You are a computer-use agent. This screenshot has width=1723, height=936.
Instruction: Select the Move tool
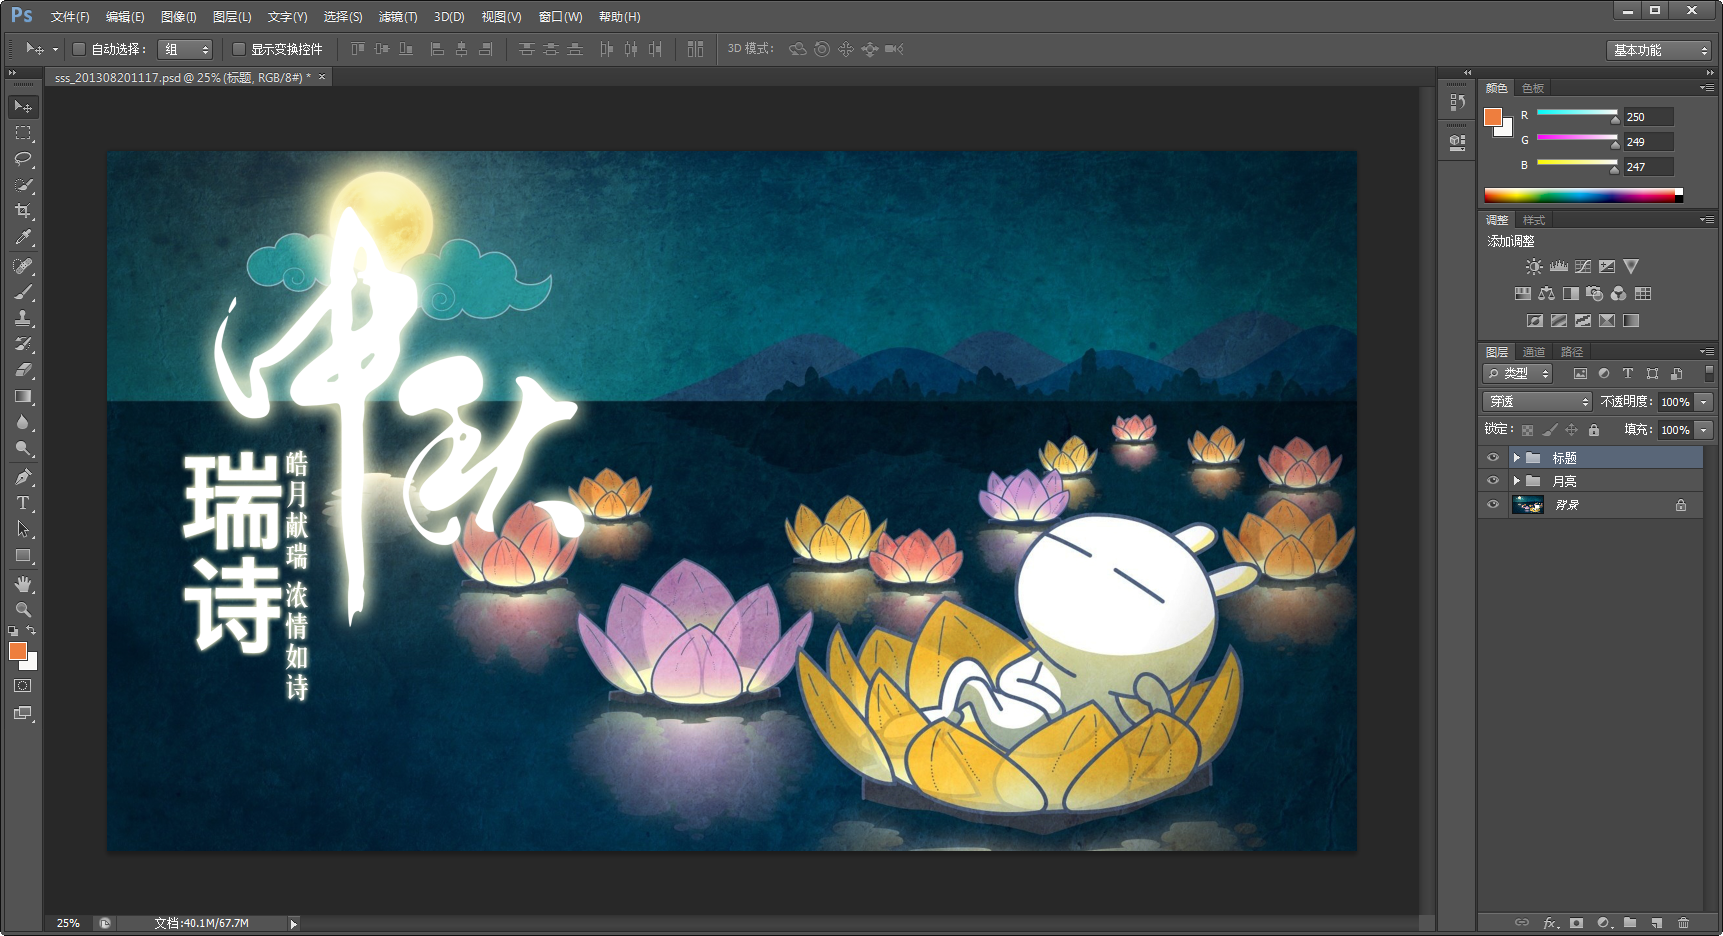[x=23, y=106]
